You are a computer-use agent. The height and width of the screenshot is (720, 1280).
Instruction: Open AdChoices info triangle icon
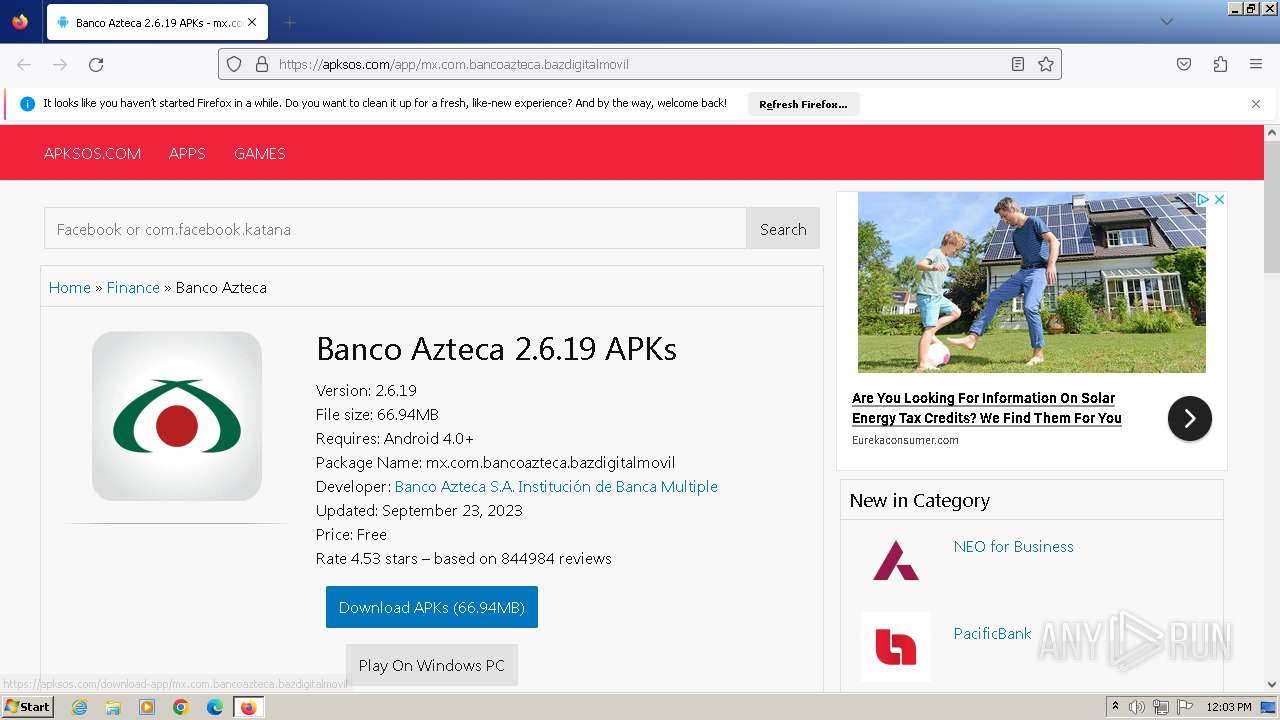pos(1204,200)
